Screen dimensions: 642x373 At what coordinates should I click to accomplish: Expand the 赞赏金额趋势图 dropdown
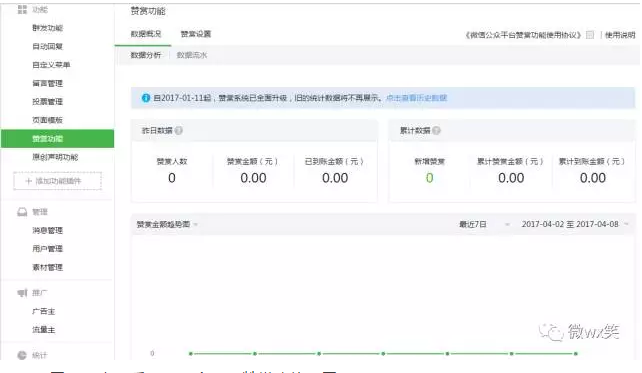coord(167,224)
